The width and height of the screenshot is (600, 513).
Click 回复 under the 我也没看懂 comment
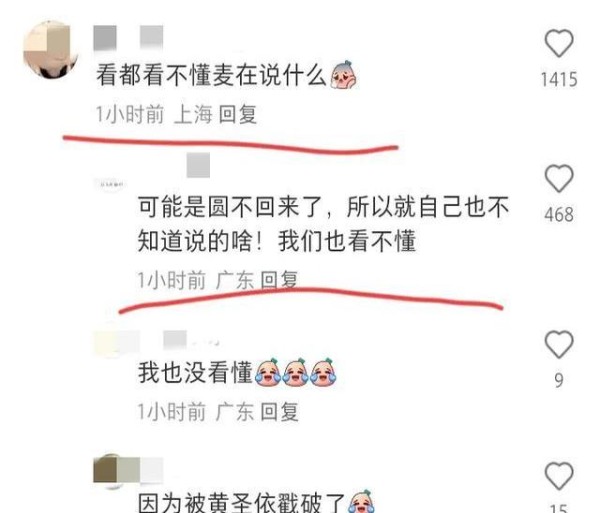pyautogui.click(x=279, y=412)
